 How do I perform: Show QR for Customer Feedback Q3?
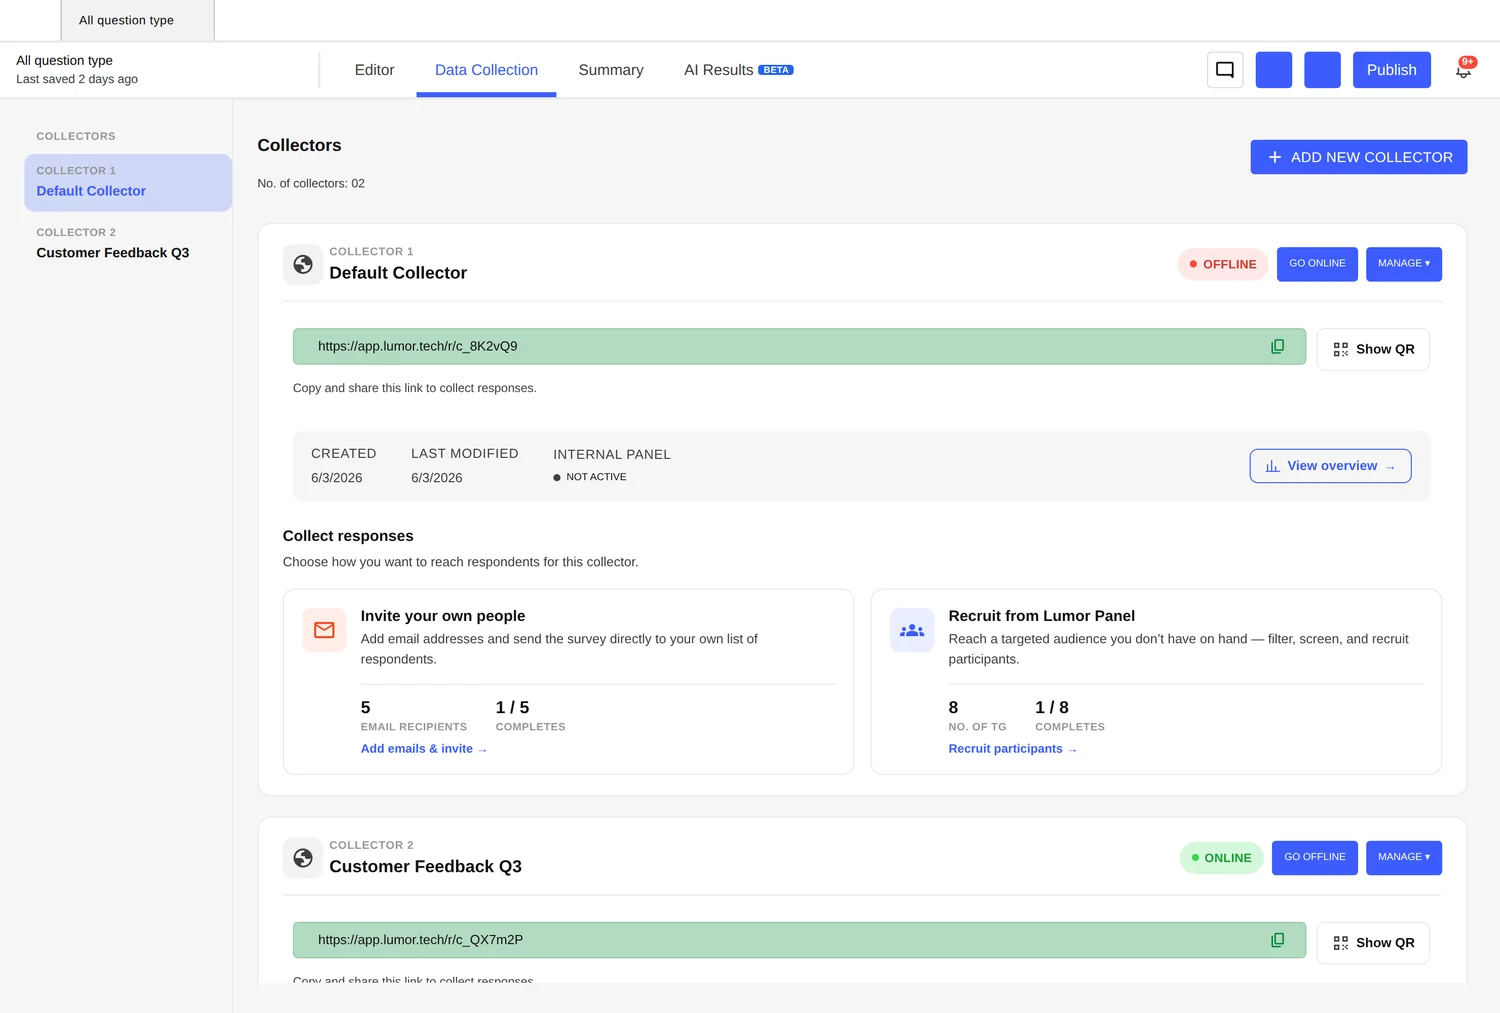[1373, 943]
